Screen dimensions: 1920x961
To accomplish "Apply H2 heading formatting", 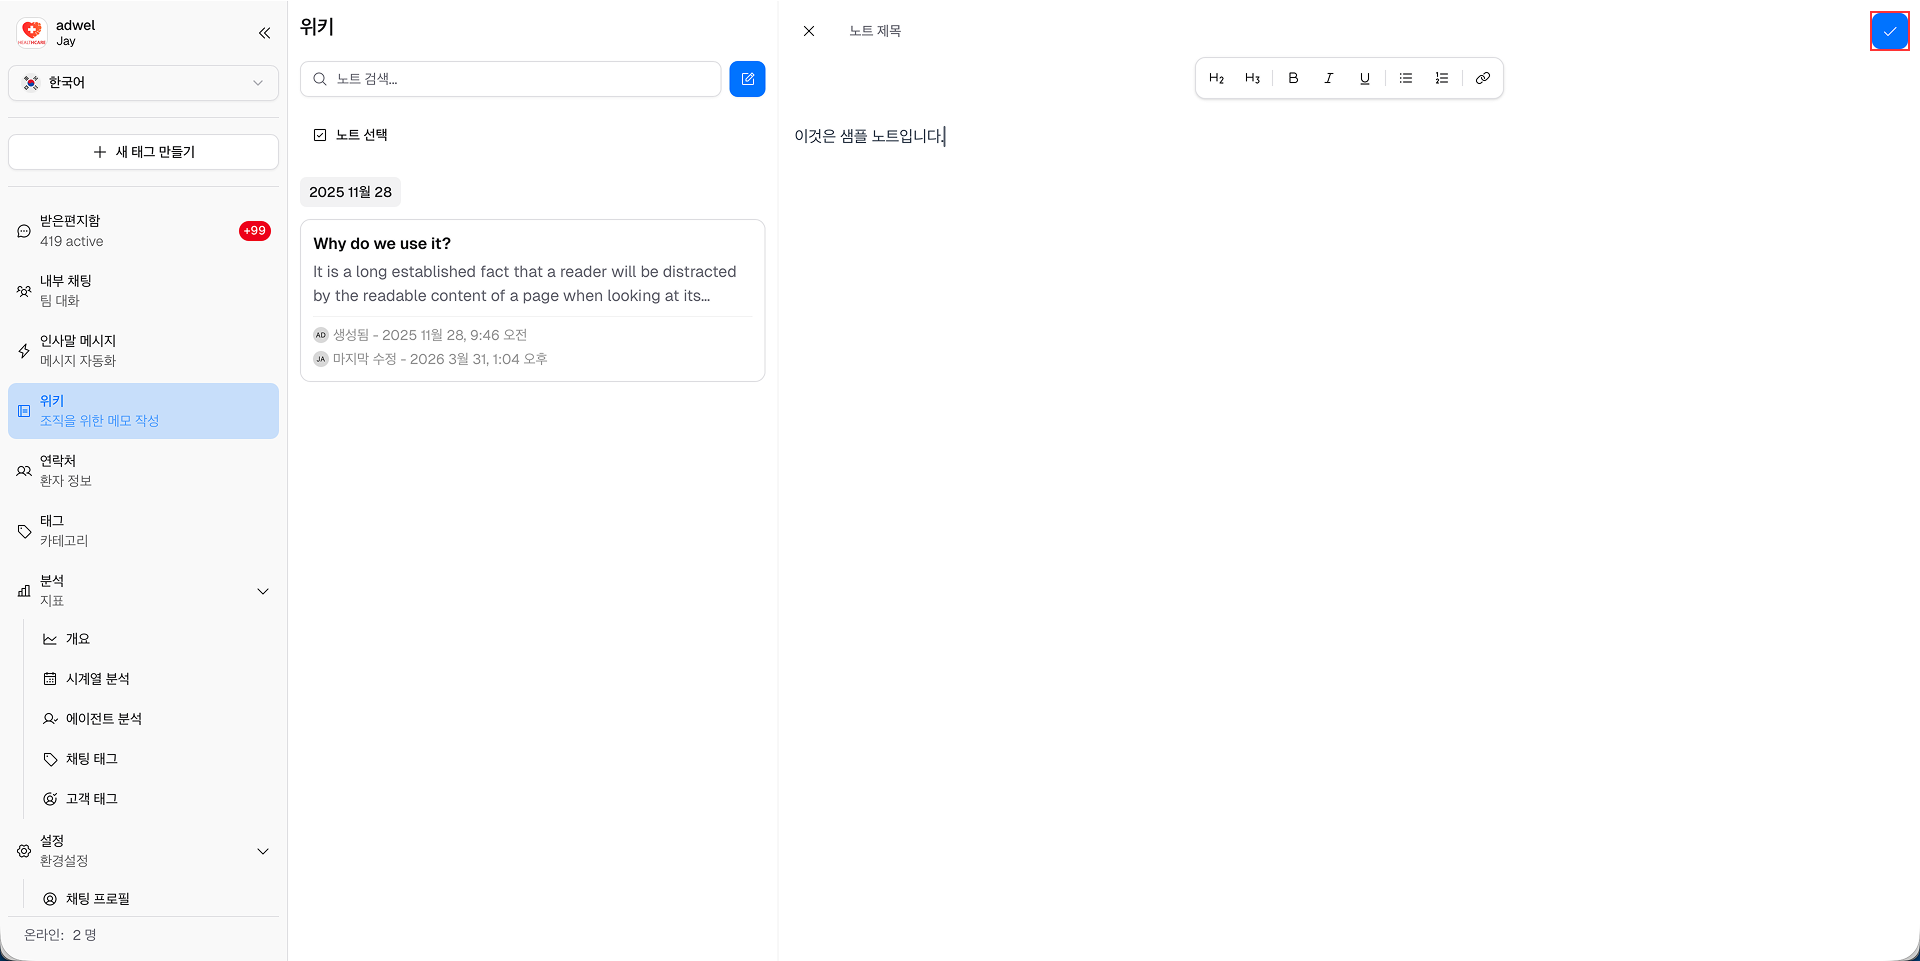I will point(1217,78).
